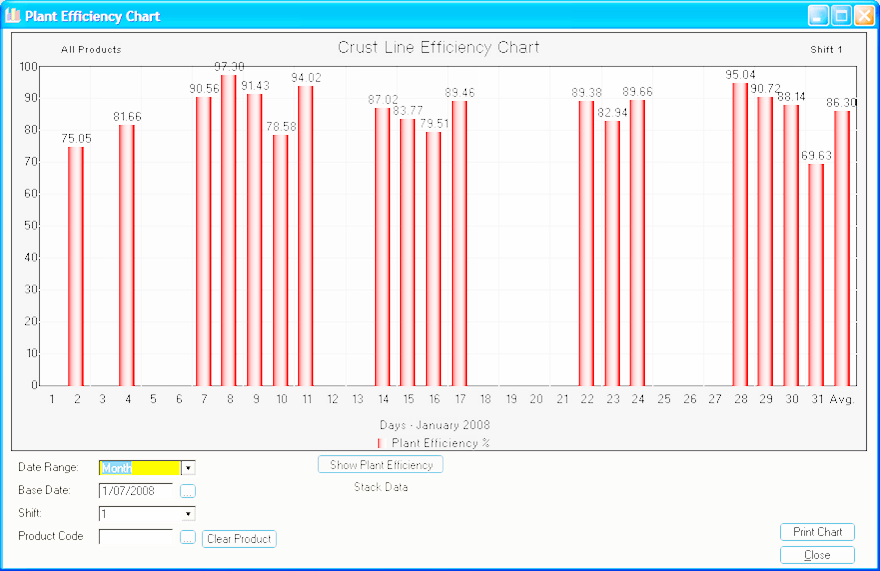Open the Shift dropdown arrow
880x571 pixels.
188,514
